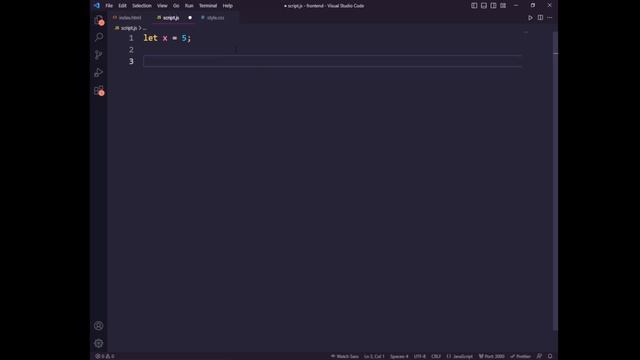The image size is (640, 360).
Task: Click line number 2 in gutter
Action: (x=131, y=49)
